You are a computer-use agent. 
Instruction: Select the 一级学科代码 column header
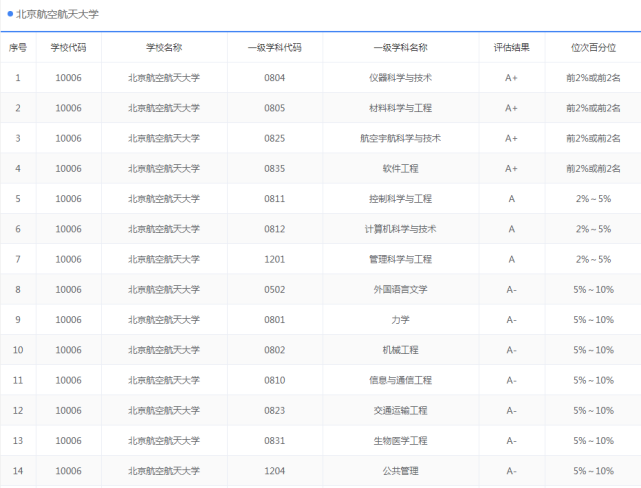coord(275,47)
